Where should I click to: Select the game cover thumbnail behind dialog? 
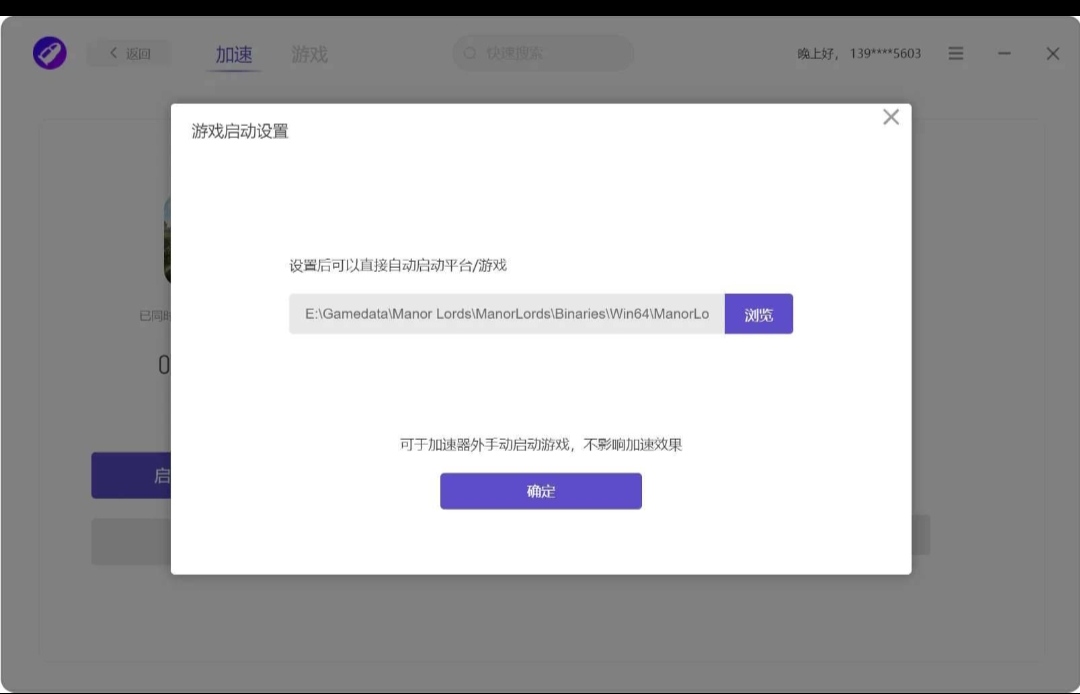point(167,240)
